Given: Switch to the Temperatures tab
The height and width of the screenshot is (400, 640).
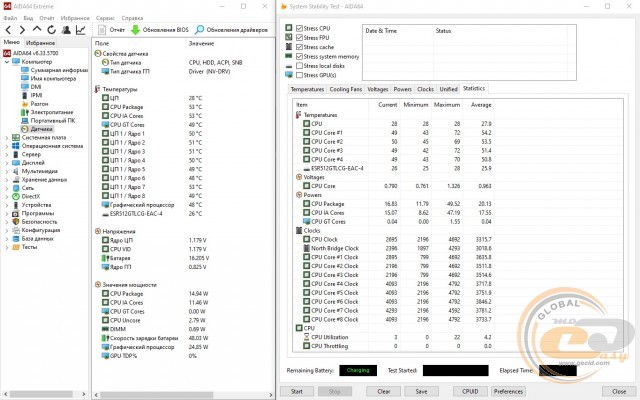Looking at the screenshot, I should click(307, 89).
